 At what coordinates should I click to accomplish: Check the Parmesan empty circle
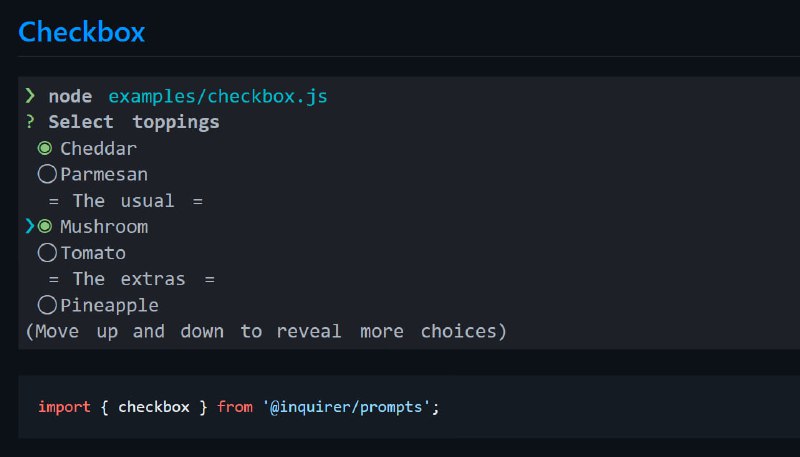(47, 174)
